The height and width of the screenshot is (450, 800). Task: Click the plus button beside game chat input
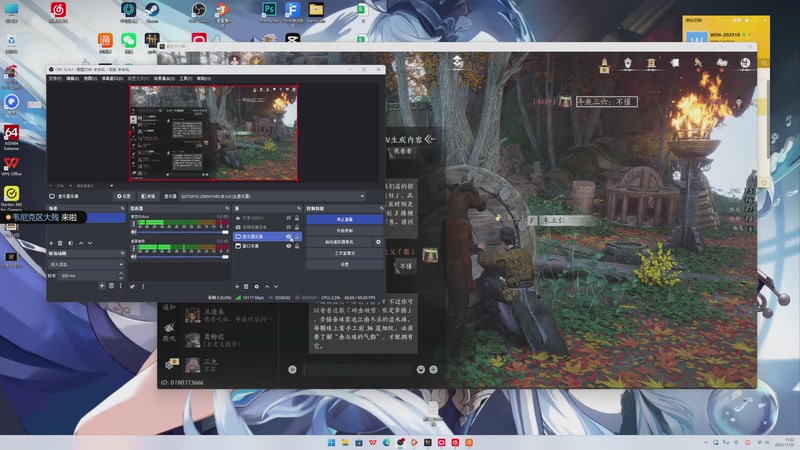point(433,369)
